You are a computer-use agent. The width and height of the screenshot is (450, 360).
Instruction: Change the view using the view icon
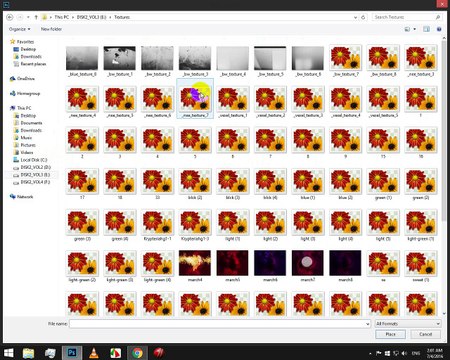(x=407, y=29)
